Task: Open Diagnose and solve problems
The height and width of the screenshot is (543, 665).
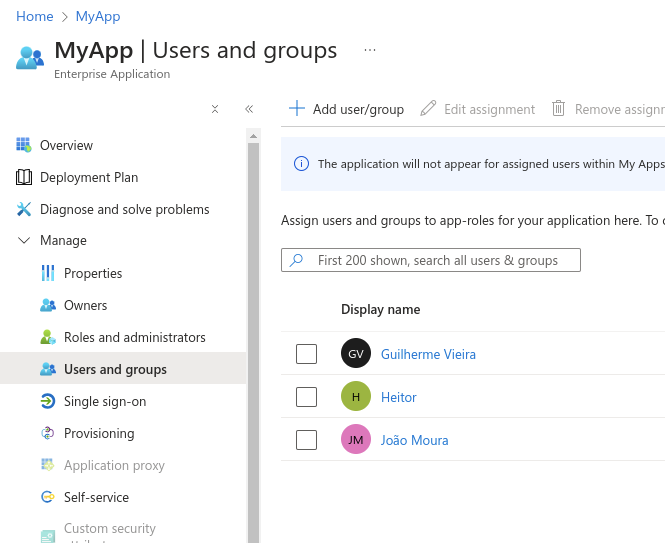Action: coord(123,209)
